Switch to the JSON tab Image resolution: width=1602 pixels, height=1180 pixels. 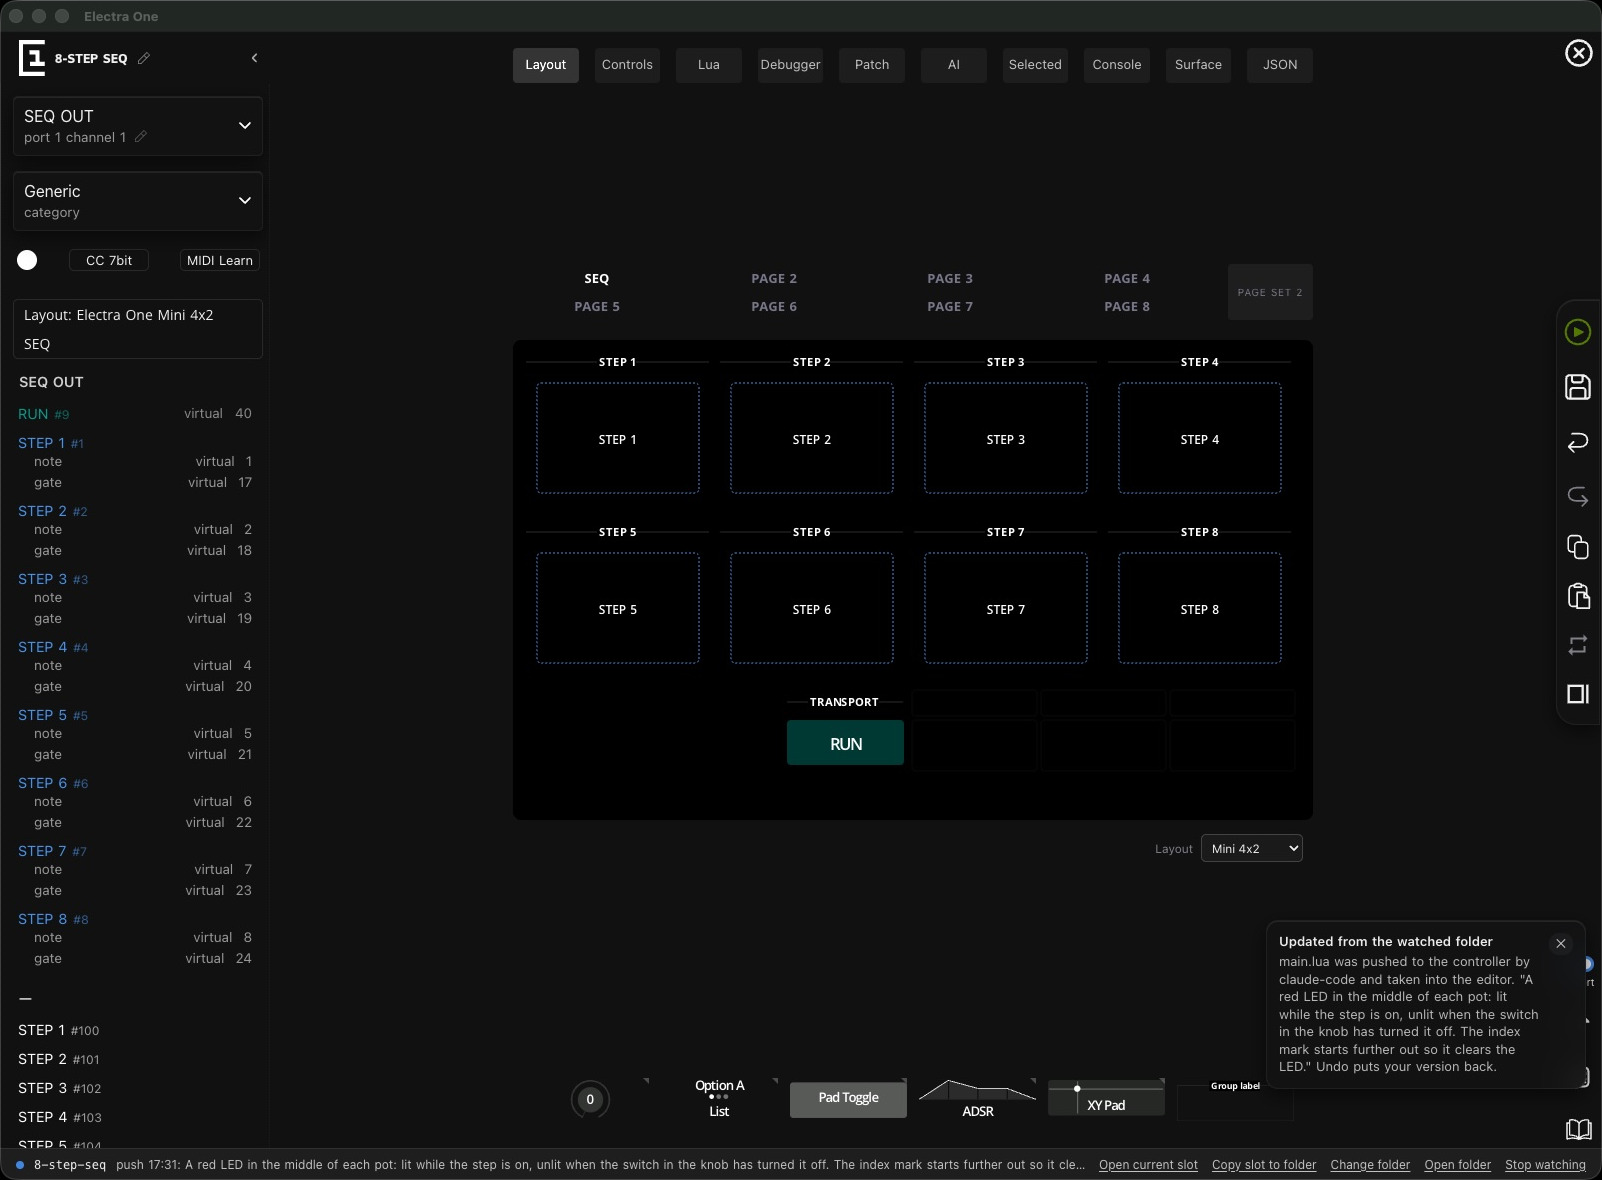coord(1280,65)
